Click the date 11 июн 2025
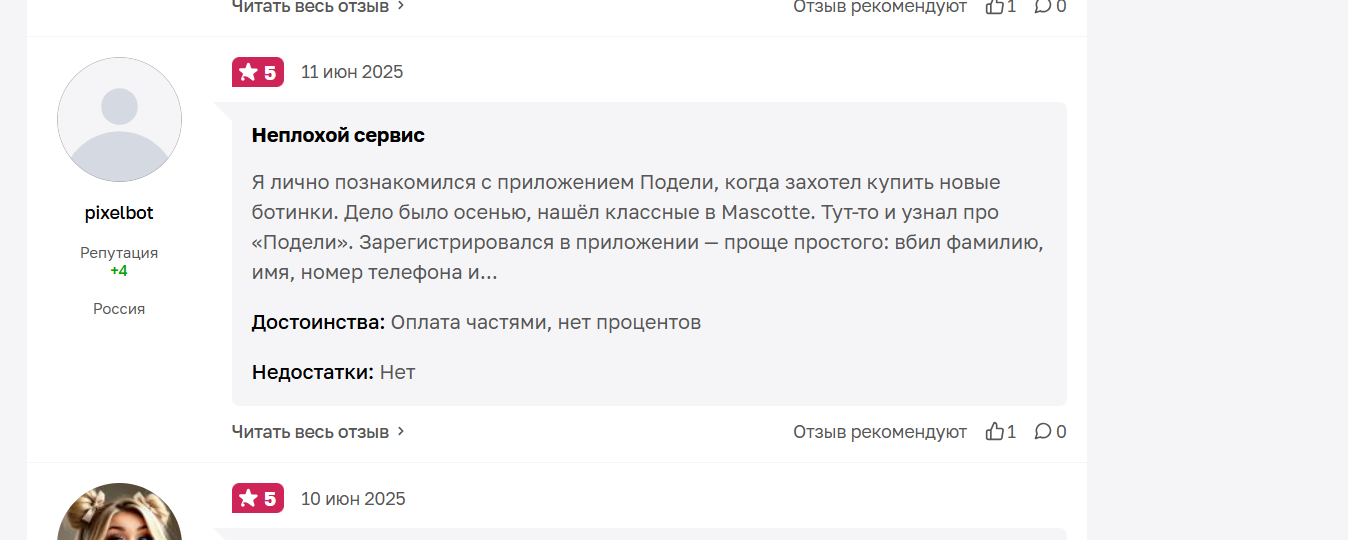The height and width of the screenshot is (540, 1348). click(352, 72)
